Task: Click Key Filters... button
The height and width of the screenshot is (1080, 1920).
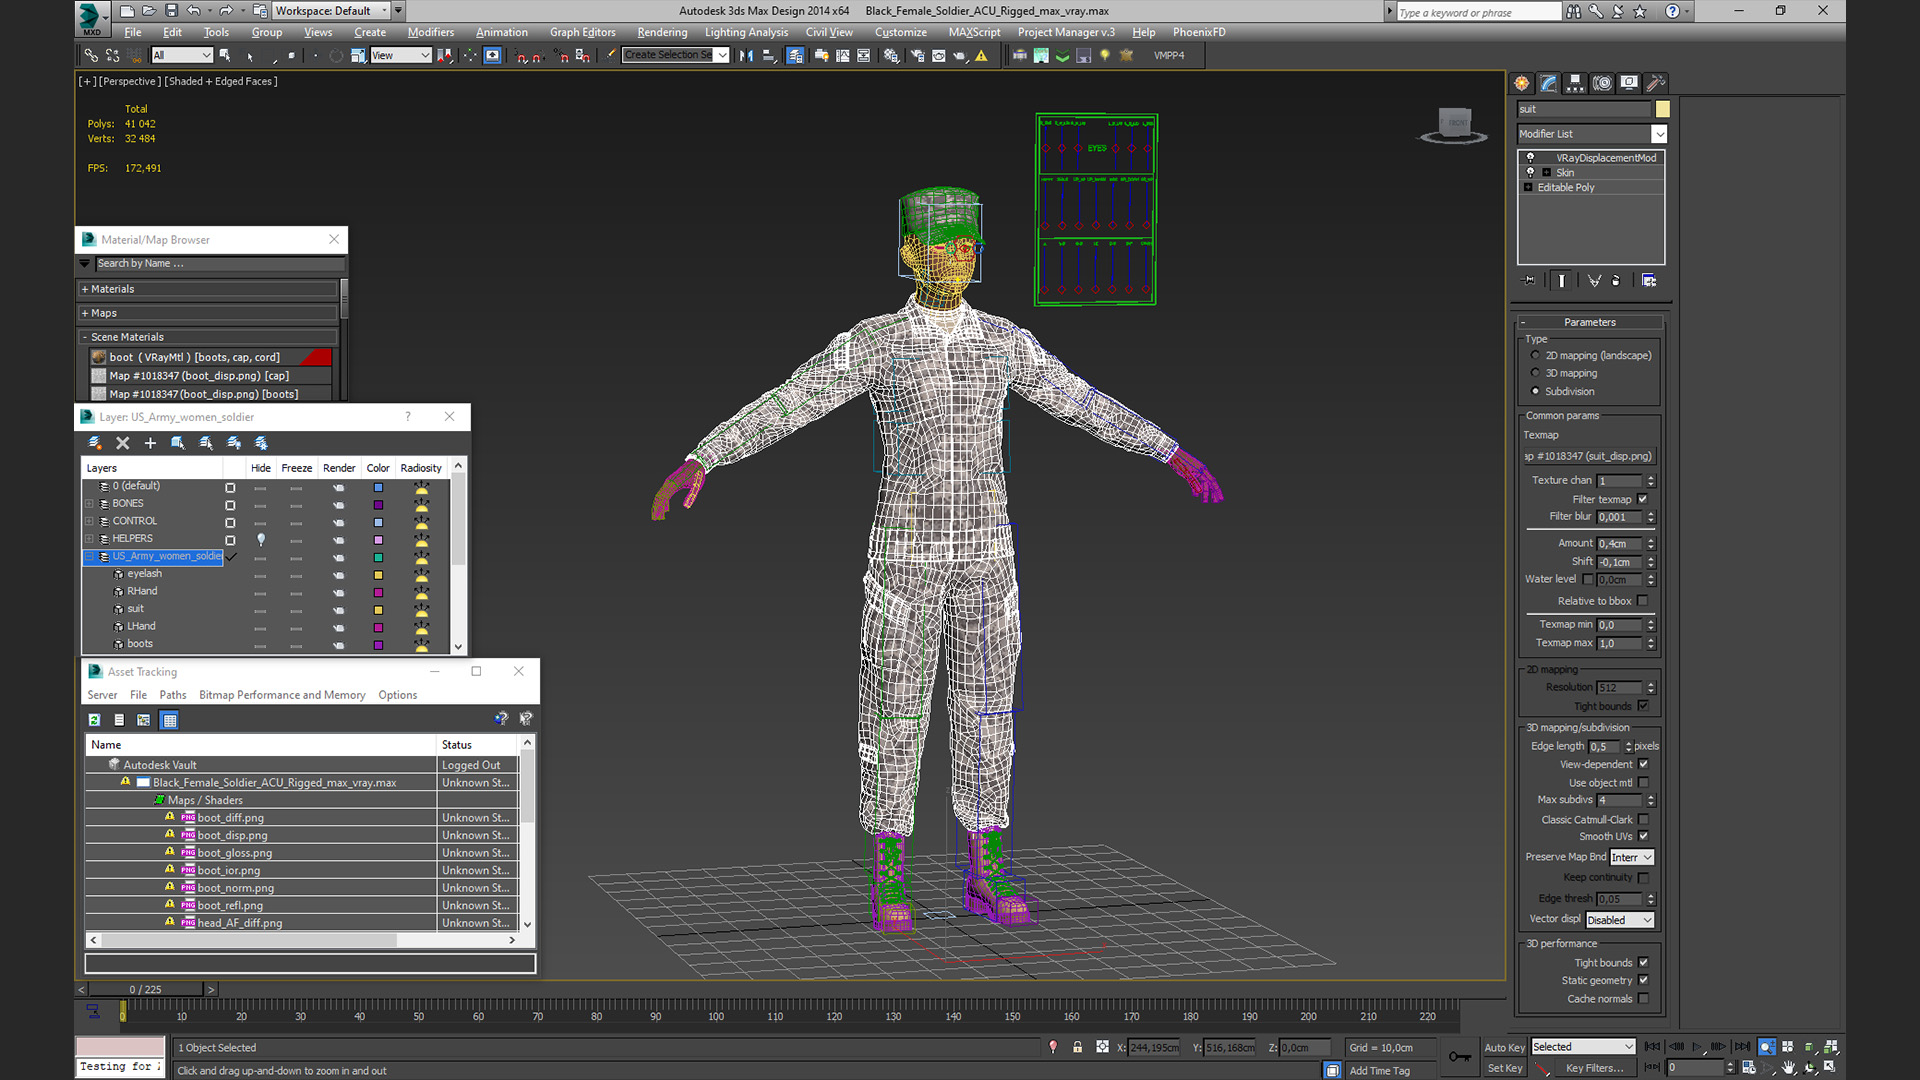Action: point(1594,1068)
